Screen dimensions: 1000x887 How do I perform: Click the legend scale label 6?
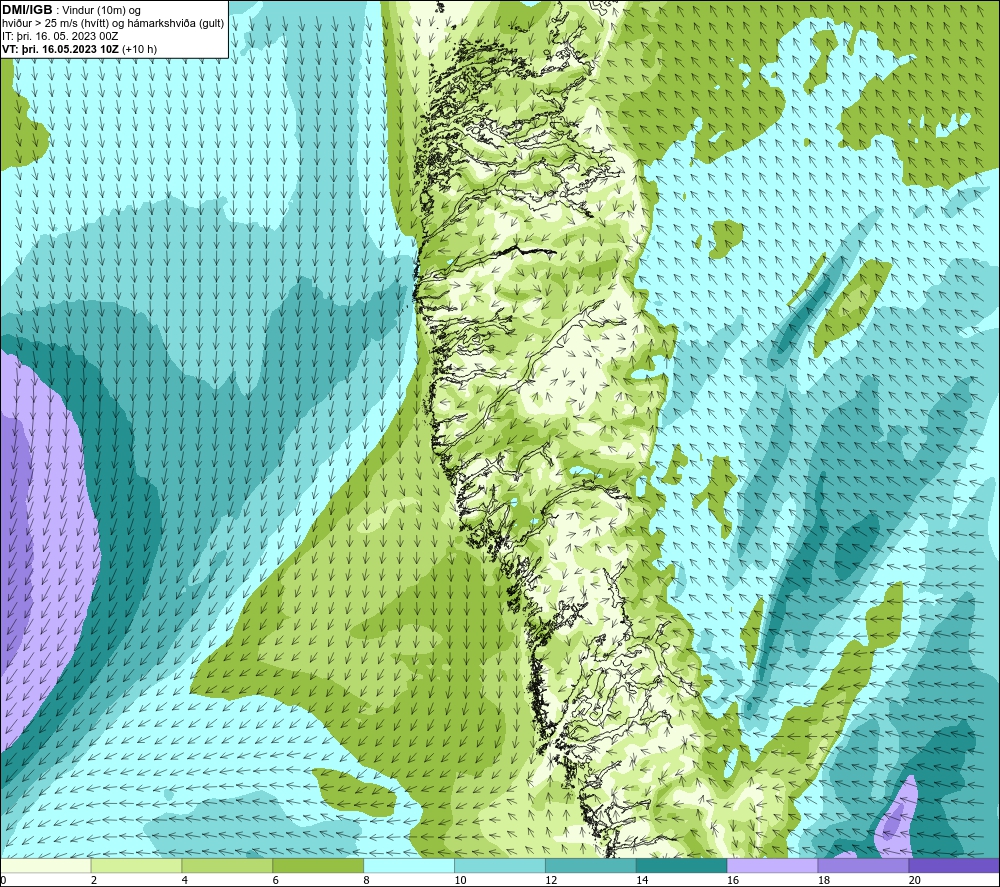click(276, 880)
